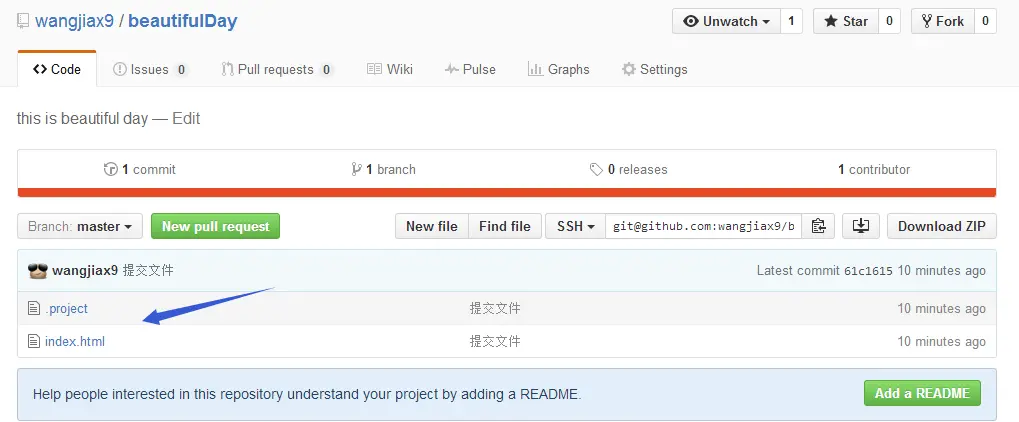The width and height of the screenshot is (1019, 422).
Task: Click "10 minutes ago" in index.html row
Action: [942, 341]
